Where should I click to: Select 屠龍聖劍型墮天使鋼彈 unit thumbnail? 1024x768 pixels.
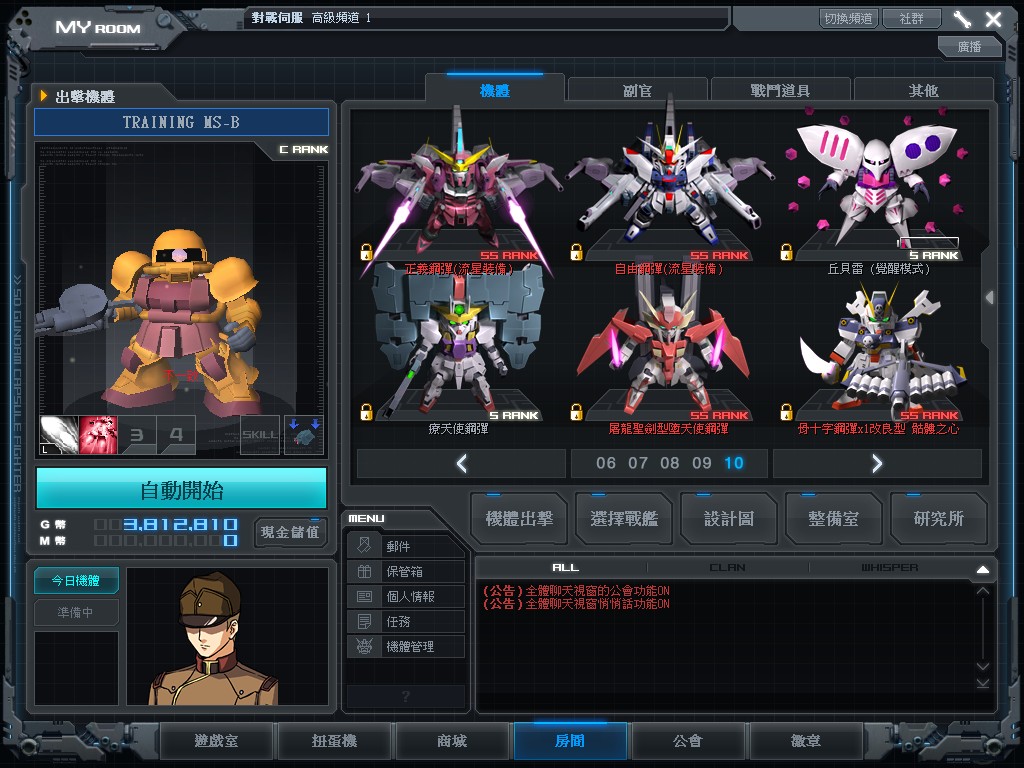coord(667,346)
